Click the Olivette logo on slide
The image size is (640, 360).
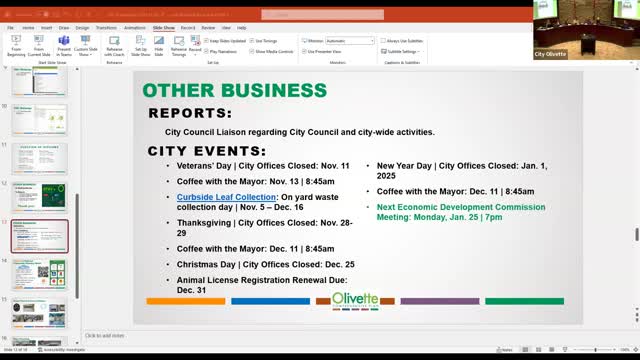pyautogui.click(x=355, y=301)
